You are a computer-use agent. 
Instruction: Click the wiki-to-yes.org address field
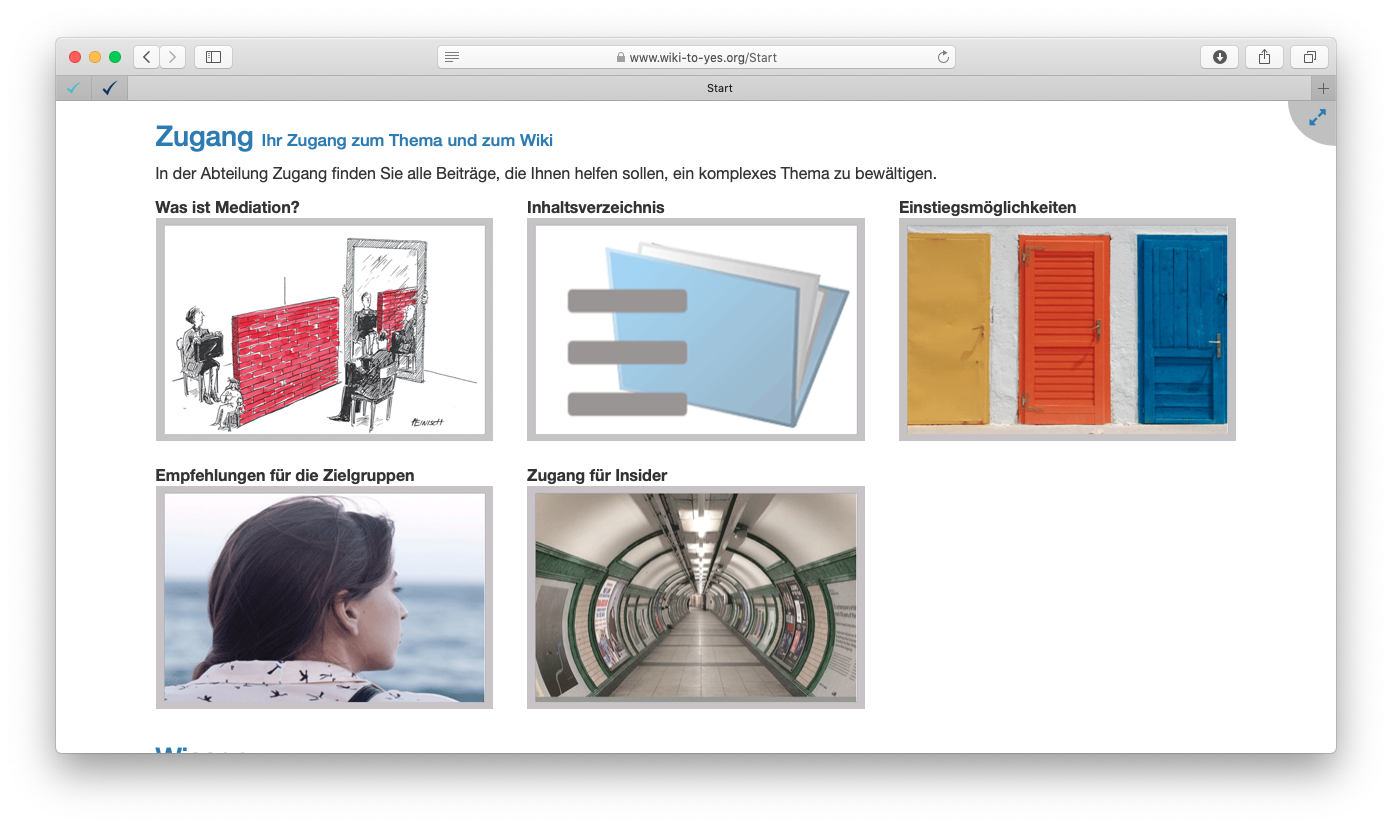pos(696,57)
